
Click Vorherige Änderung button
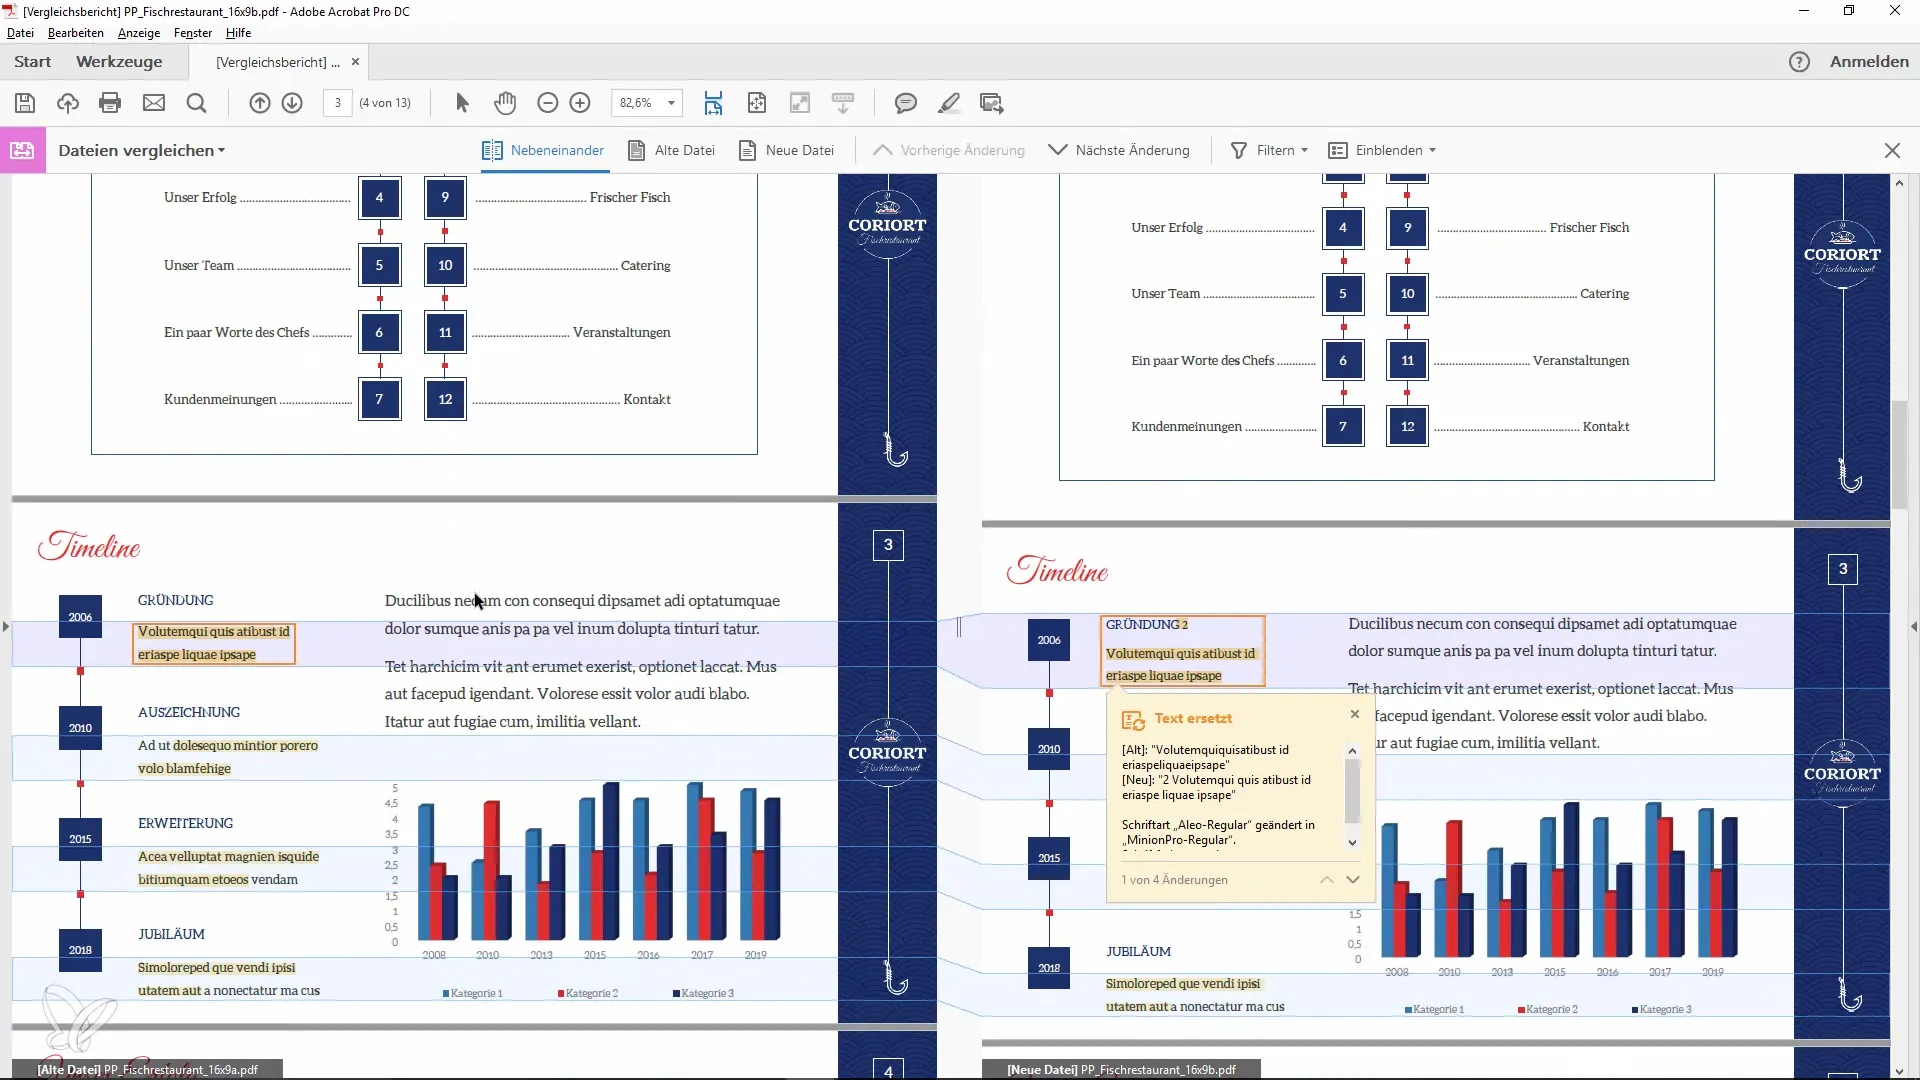click(949, 151)
